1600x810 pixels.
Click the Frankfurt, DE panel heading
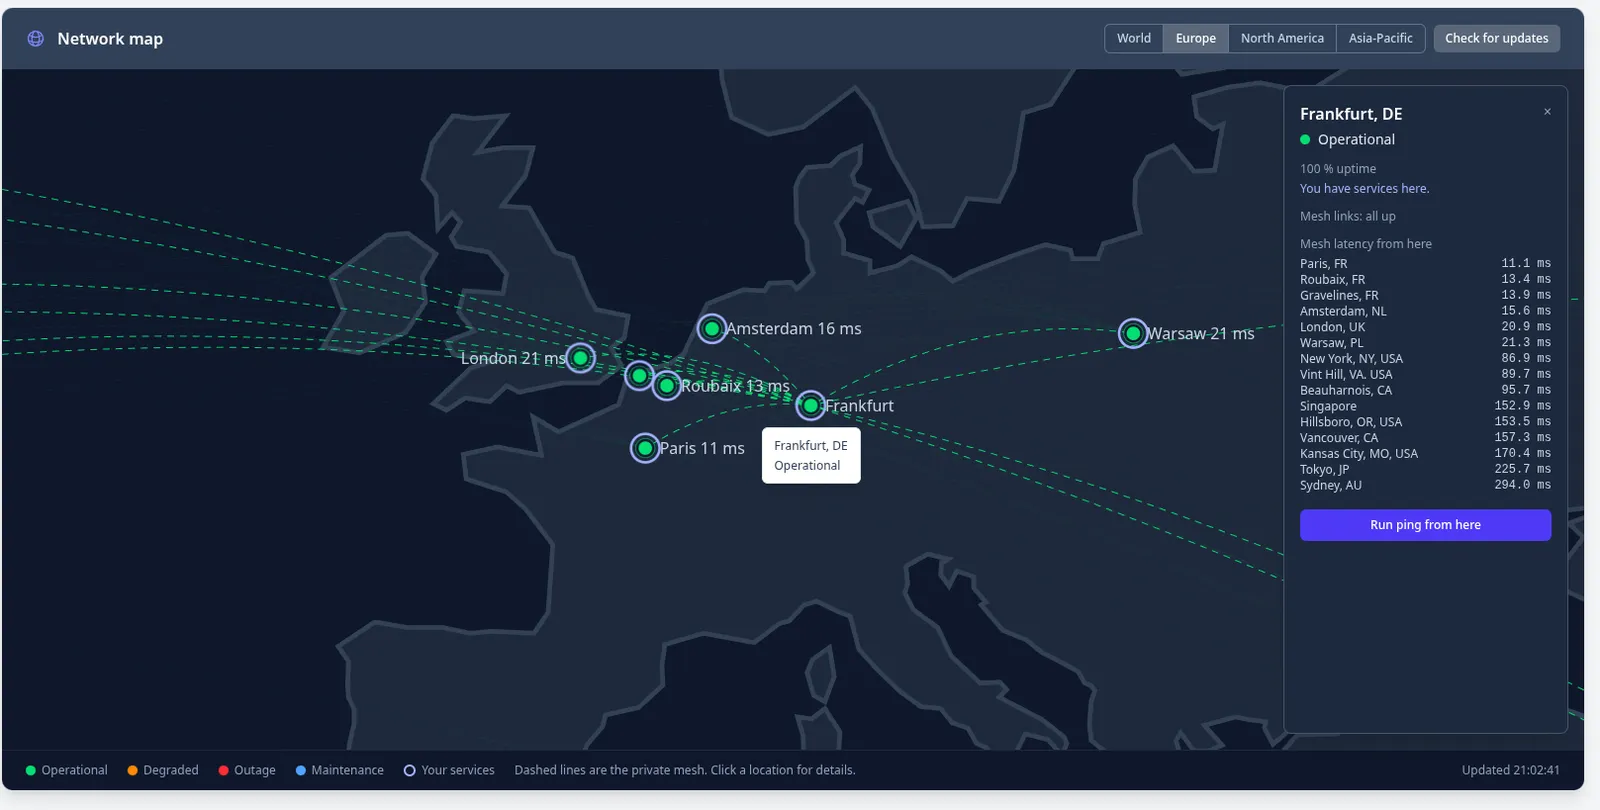(1351, 114)
